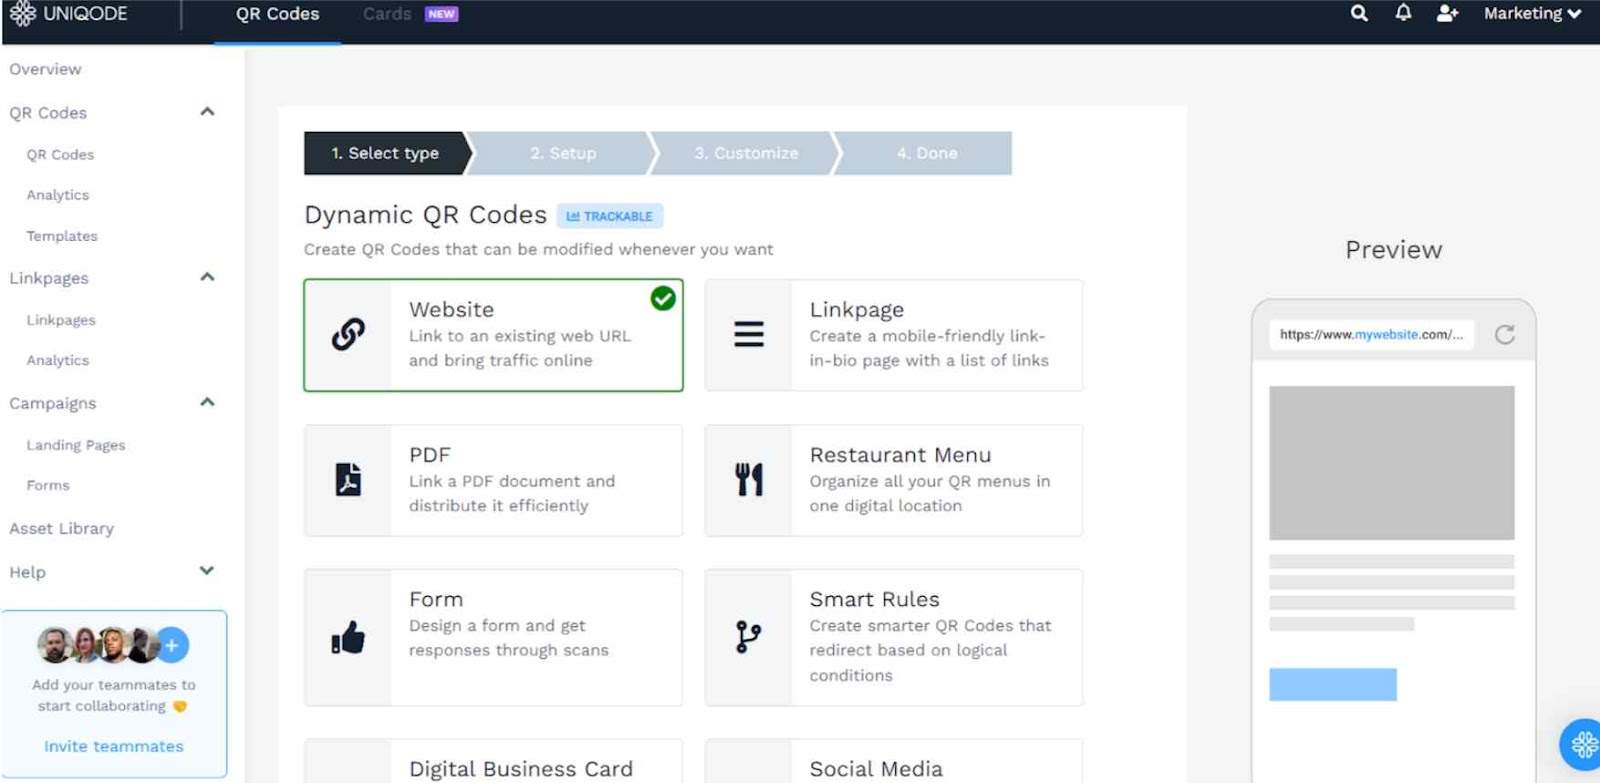Open Analytics under QR Codes

[58, 195]
